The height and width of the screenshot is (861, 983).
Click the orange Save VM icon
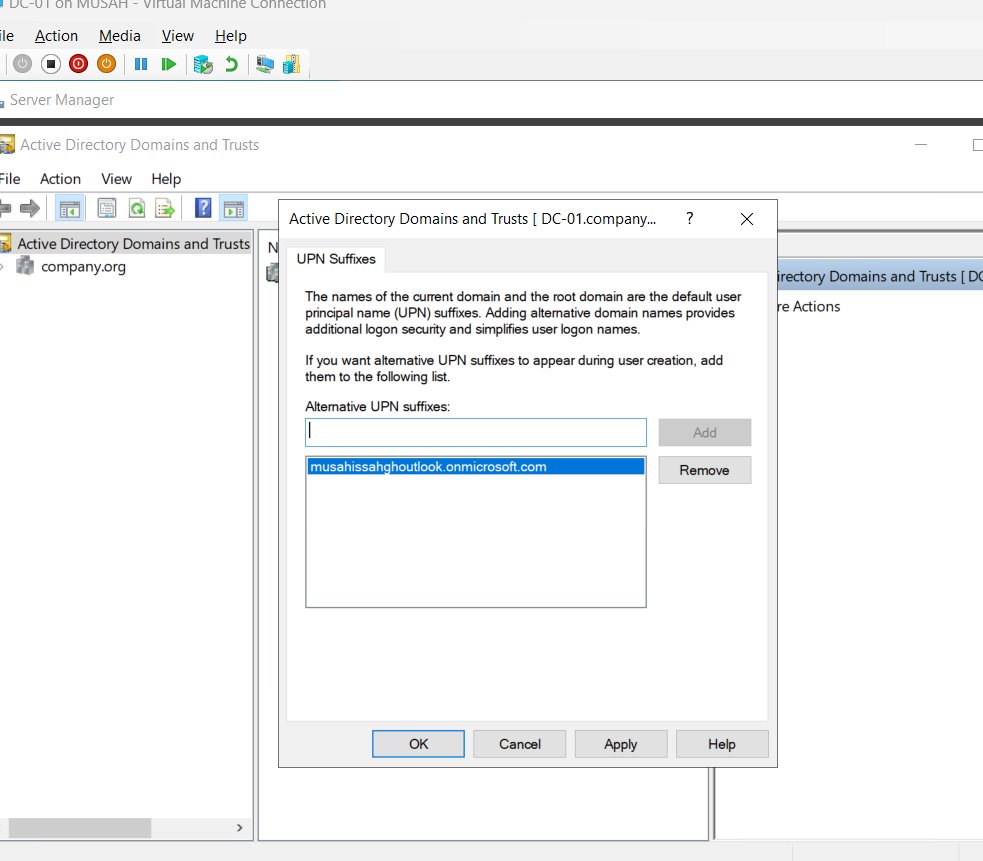107,64
